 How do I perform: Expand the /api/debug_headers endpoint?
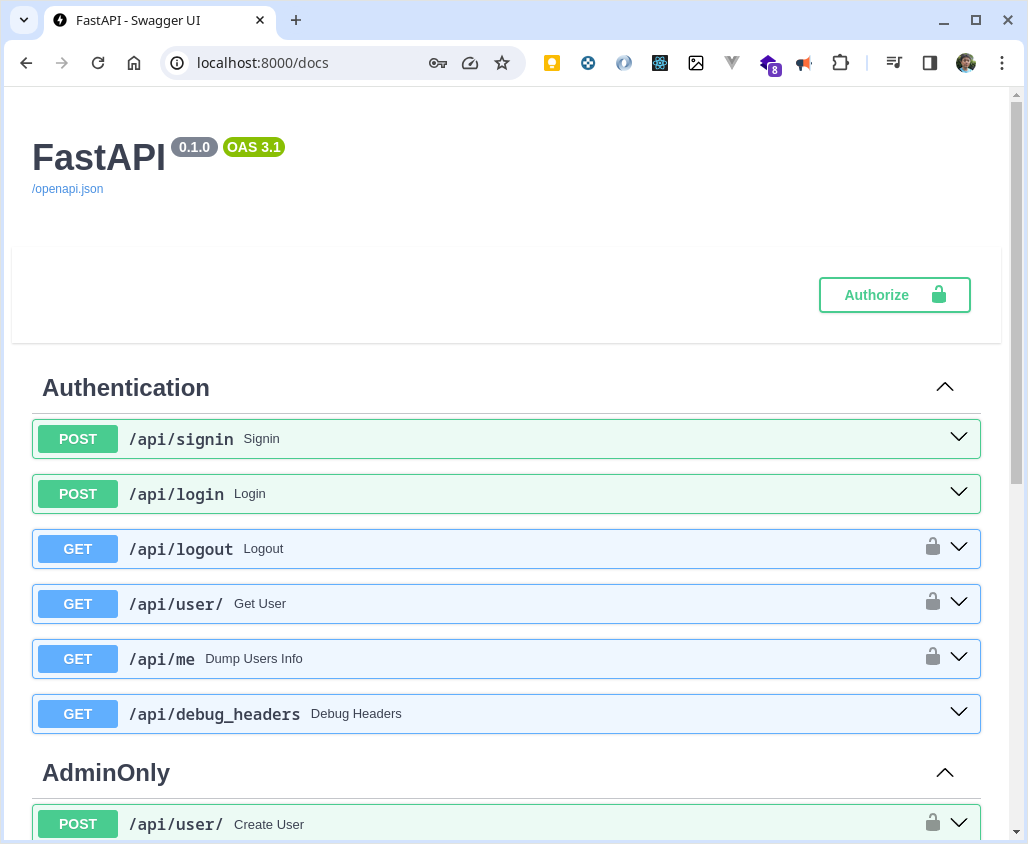point(959,712)
